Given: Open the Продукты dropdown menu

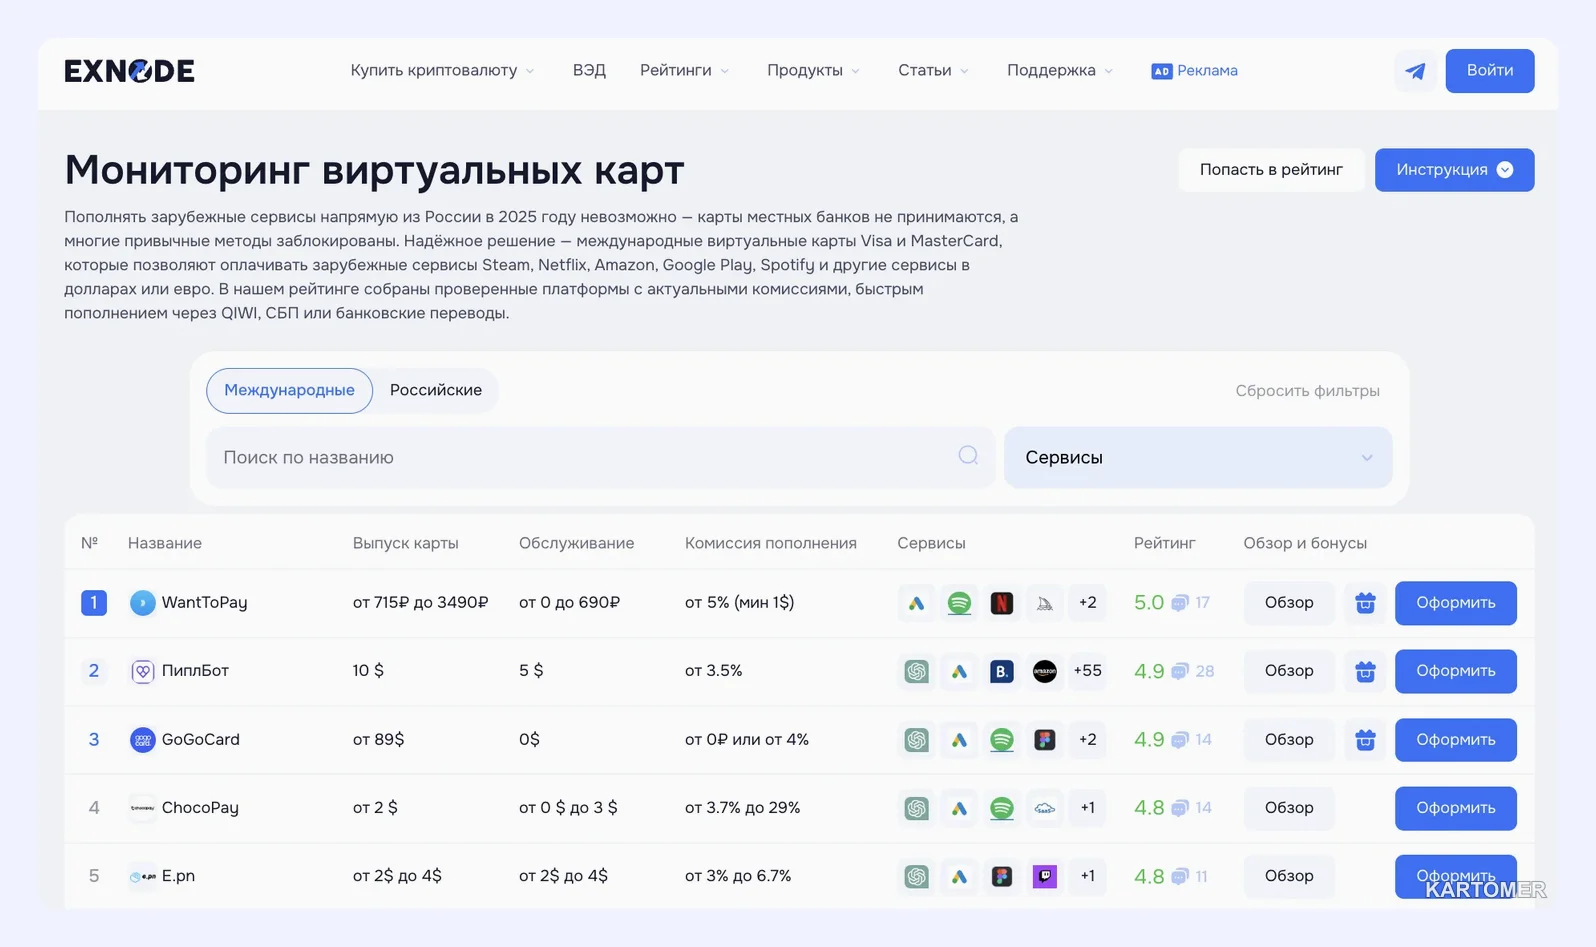Looking at the screenshot, I should [x=813, y=71].
